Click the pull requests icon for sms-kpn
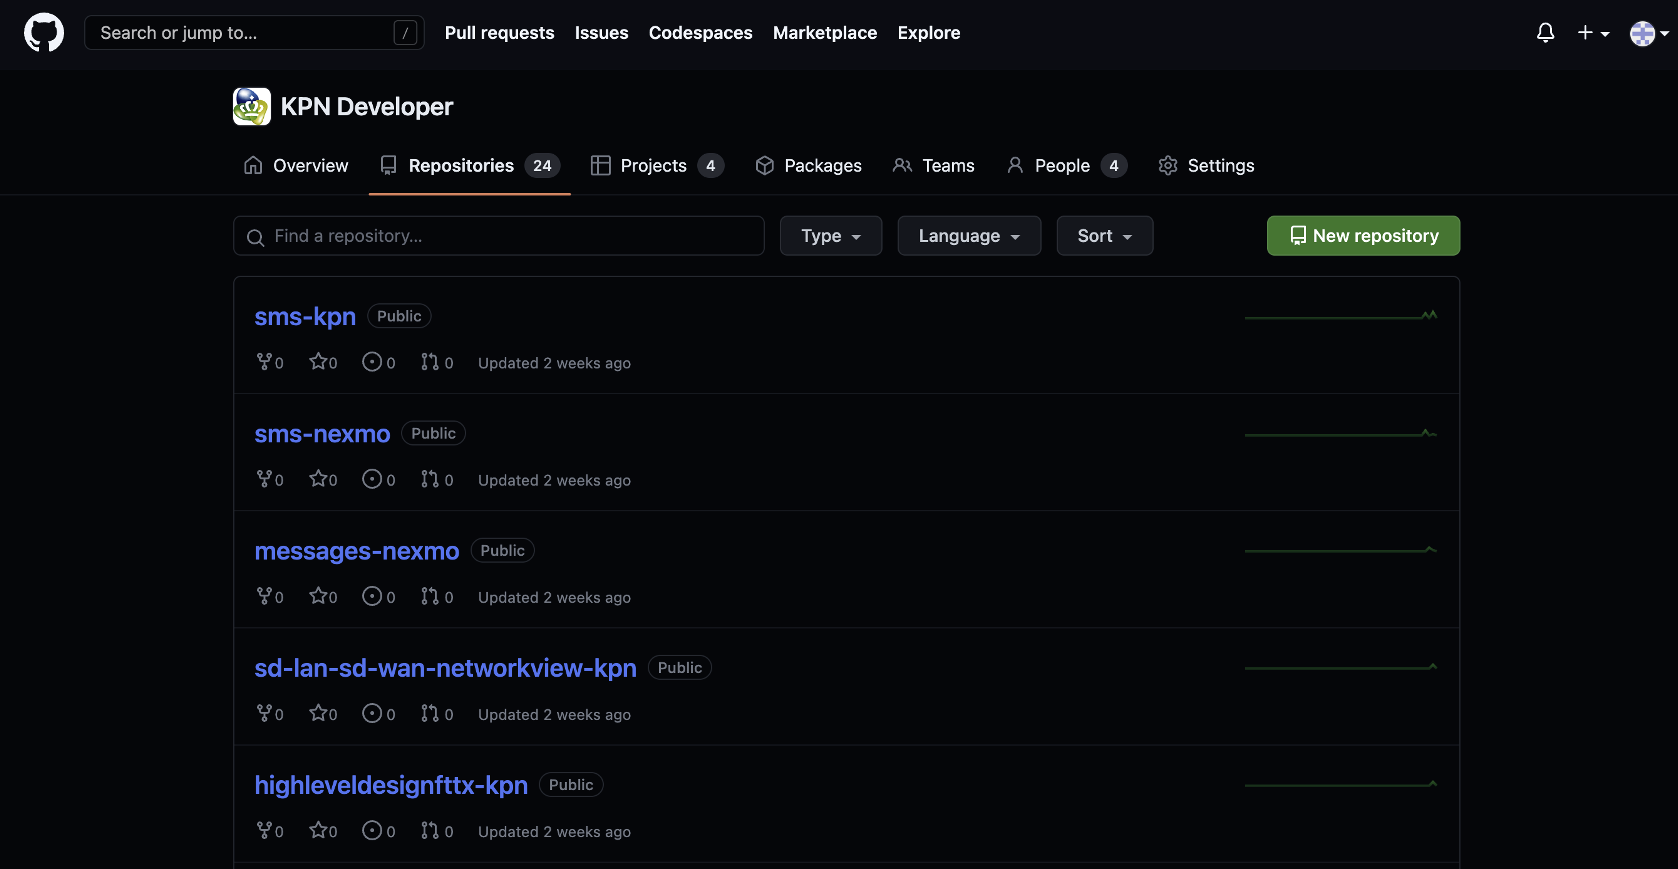 pyautogui.click(x=430, y=362)
